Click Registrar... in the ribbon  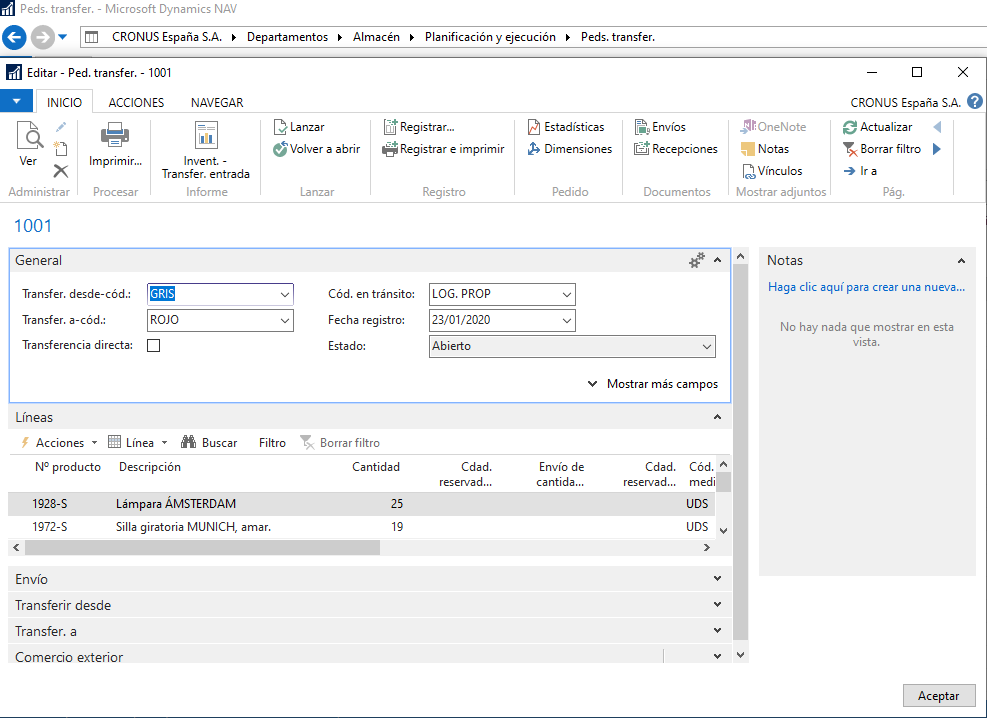pos(419,127)
